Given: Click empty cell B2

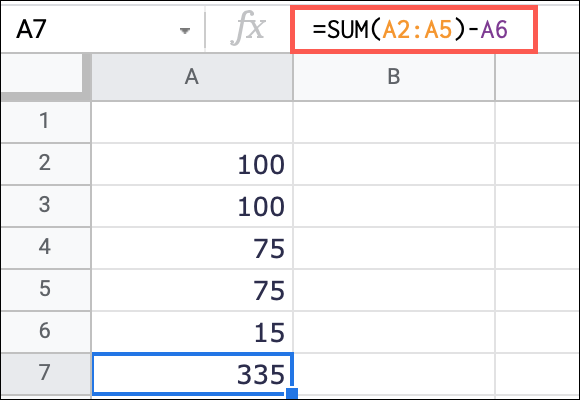Looking at the screenshot, I should (x=394, y=164).
